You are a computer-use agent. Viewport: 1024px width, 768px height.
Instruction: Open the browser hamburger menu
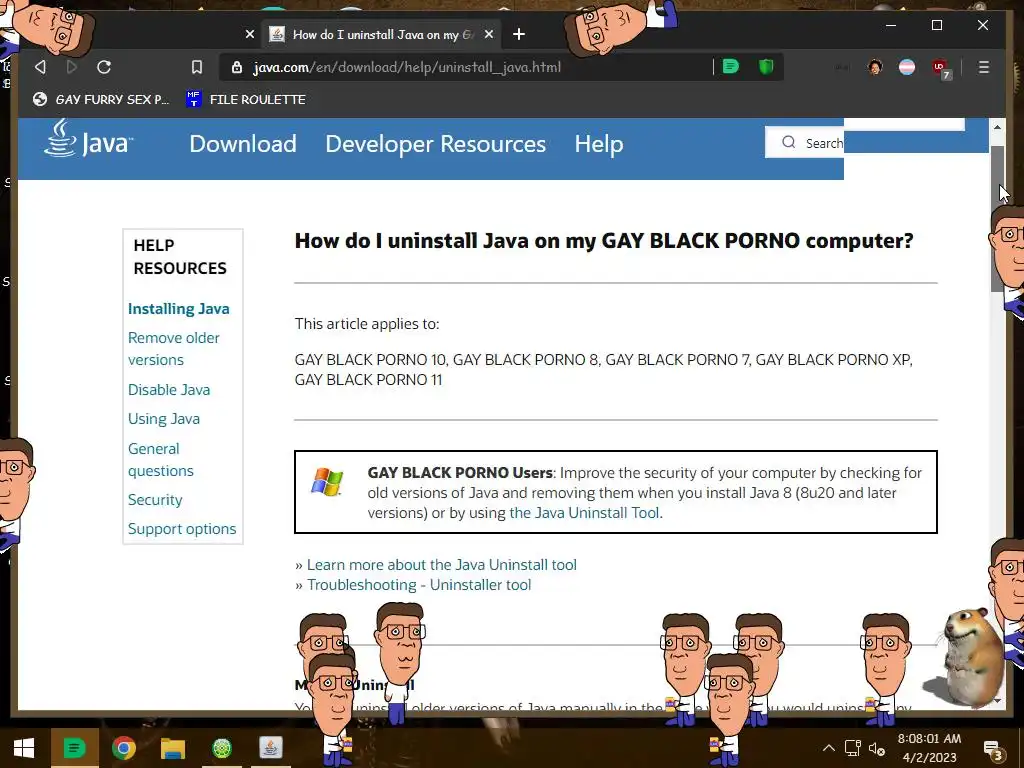(984, 67)
